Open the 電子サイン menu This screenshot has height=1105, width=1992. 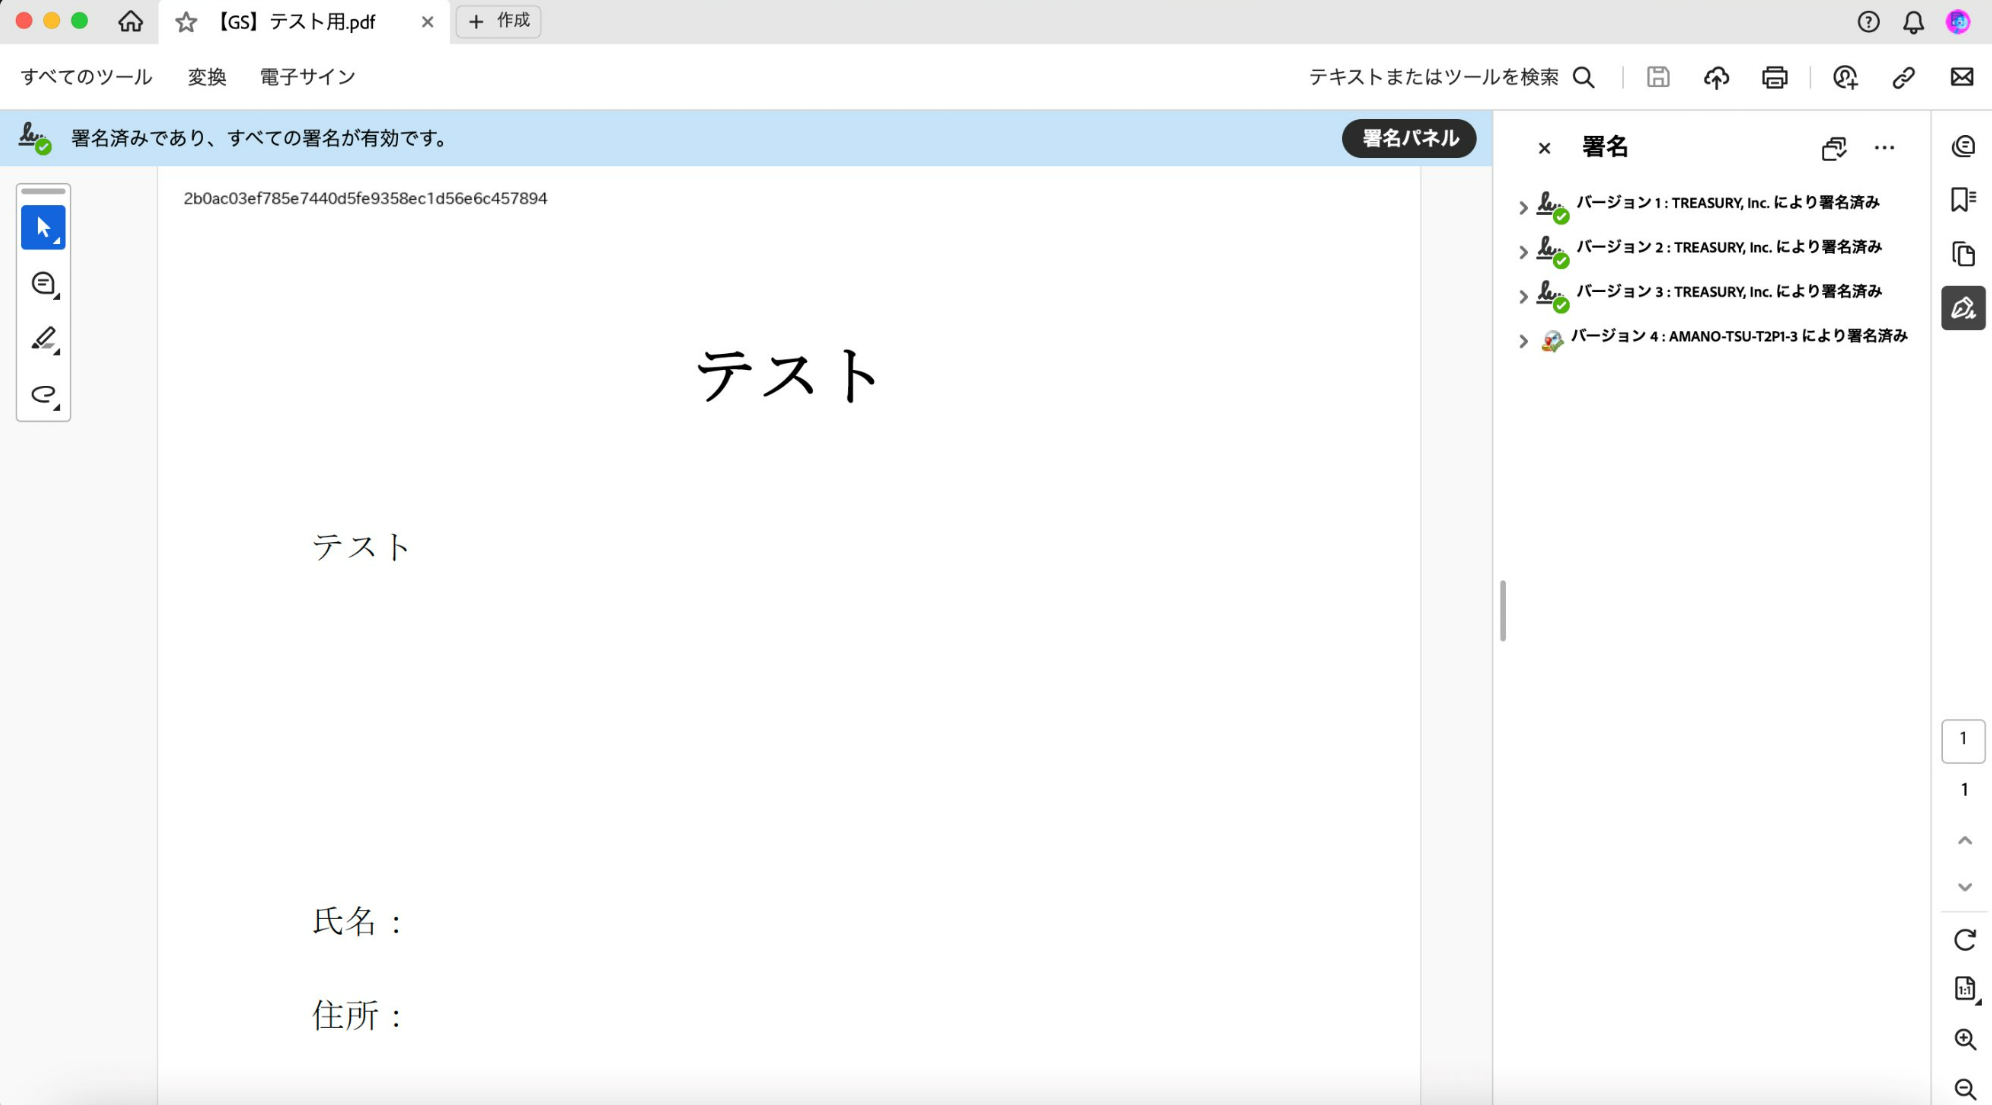306,77
